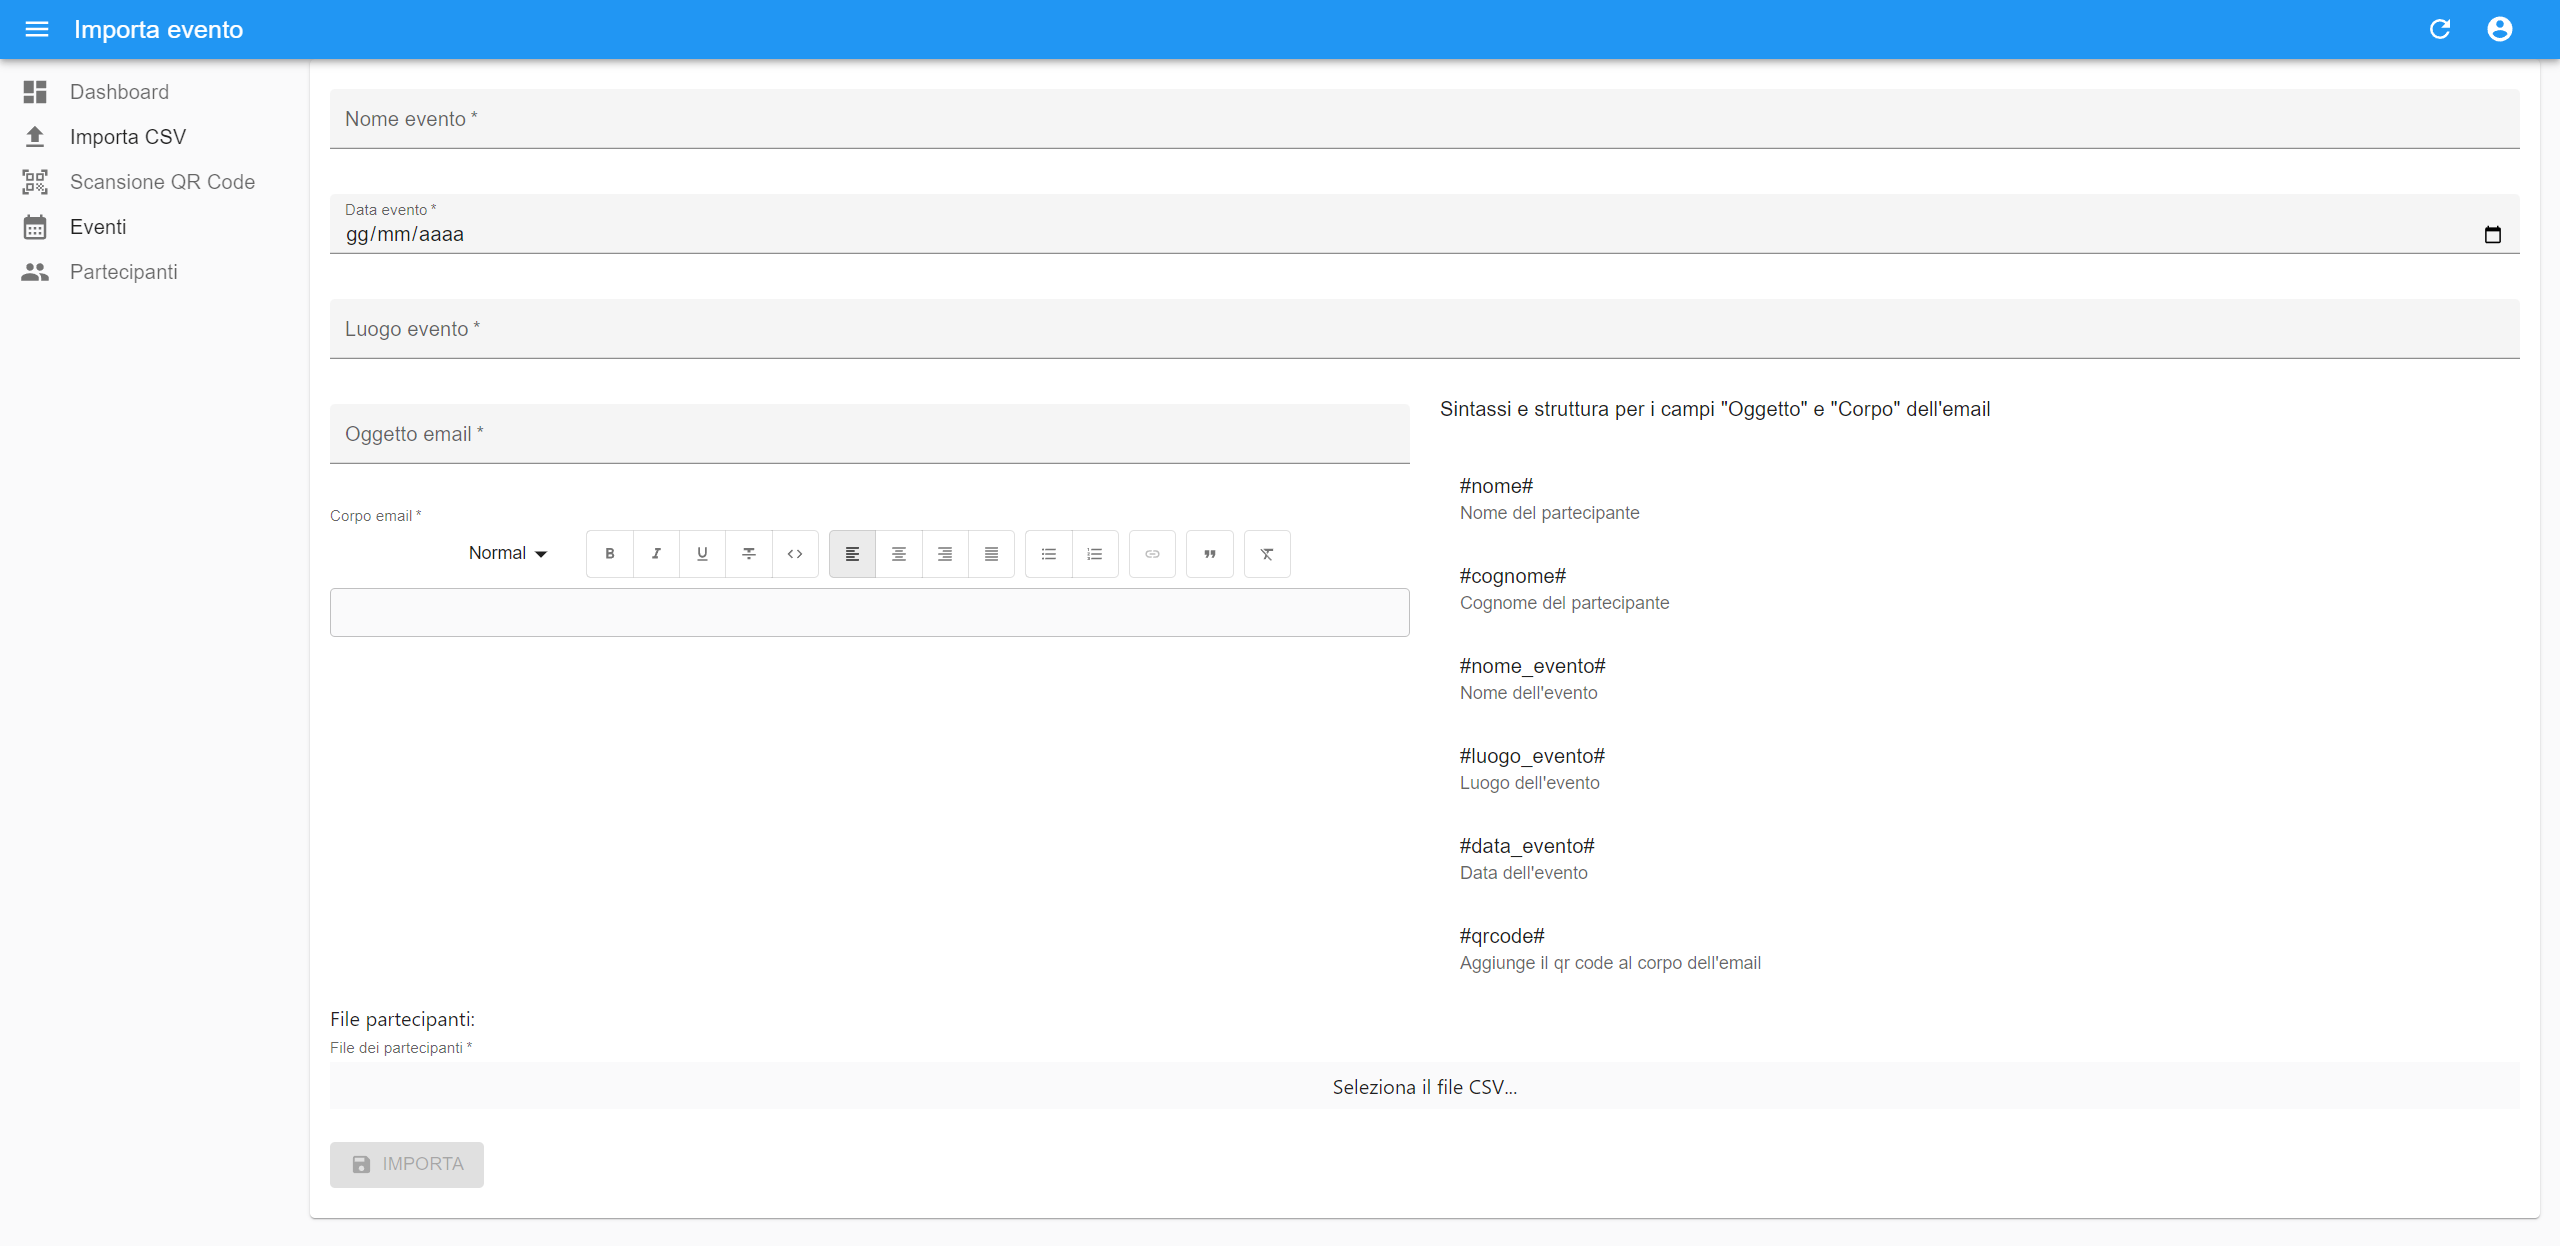
Task: Align email body text left
Action: point(852,554)
